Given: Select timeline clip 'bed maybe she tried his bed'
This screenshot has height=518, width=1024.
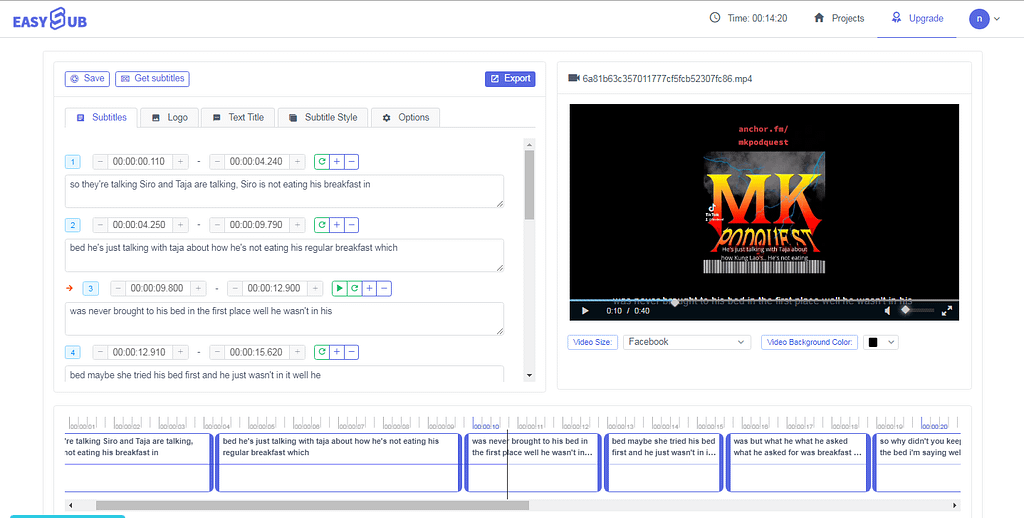Looking at the screenshot, I should [x=664, y=462].
